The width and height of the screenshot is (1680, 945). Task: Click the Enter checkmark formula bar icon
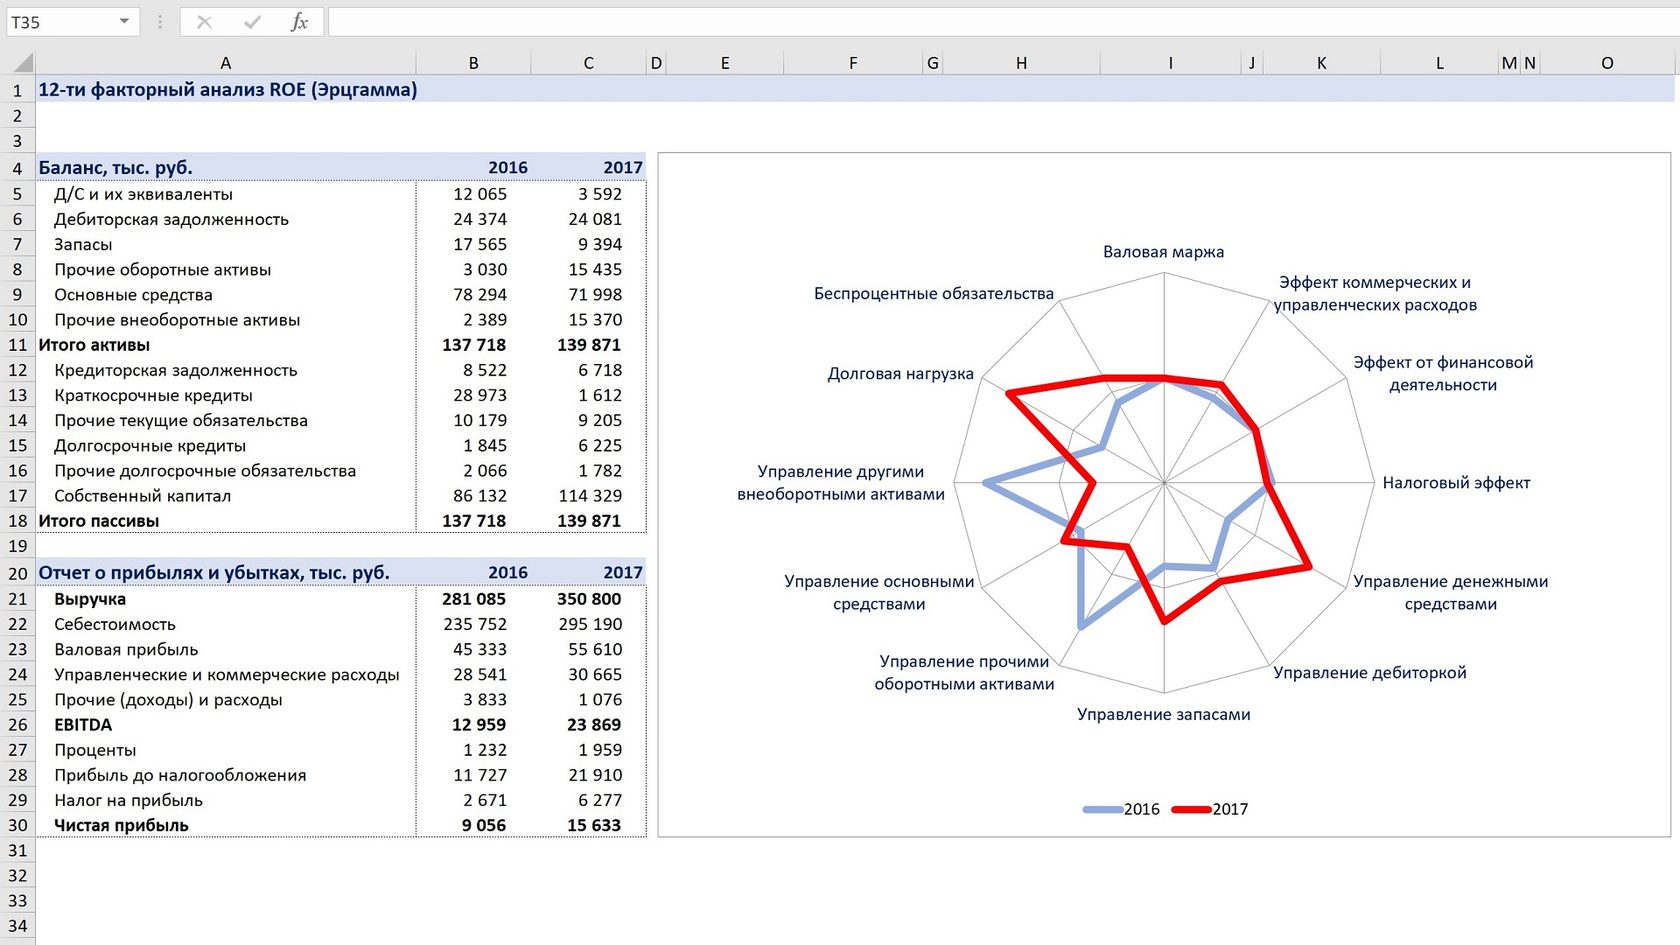(x=252, y=22)
